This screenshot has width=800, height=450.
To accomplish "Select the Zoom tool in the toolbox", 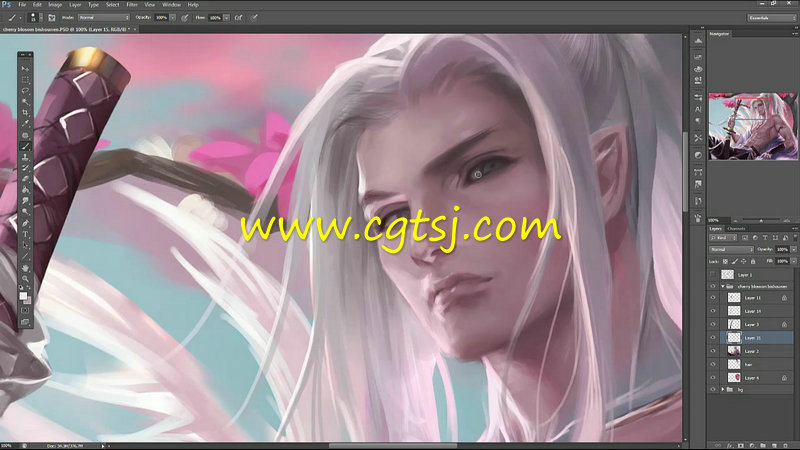I will [x=25, y=279].
